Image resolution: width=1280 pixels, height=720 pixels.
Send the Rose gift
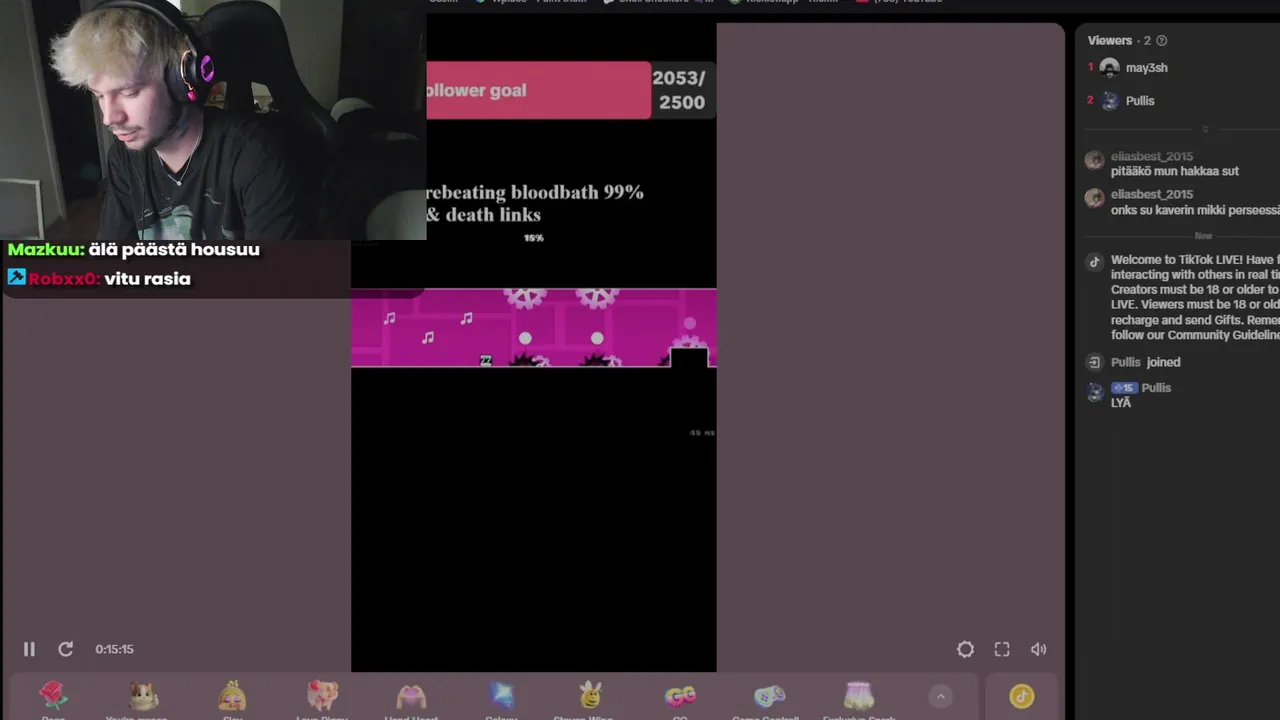pyautogui.click(x=53, y=697)
